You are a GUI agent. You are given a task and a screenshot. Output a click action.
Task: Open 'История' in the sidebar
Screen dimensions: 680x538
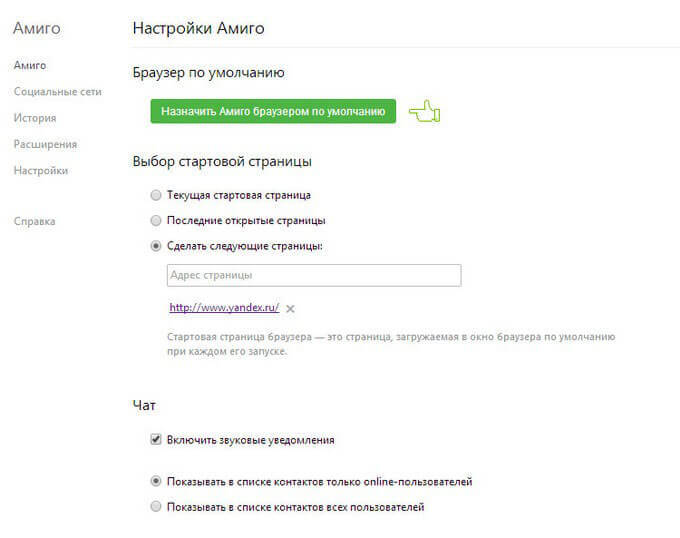pos(35,118)
